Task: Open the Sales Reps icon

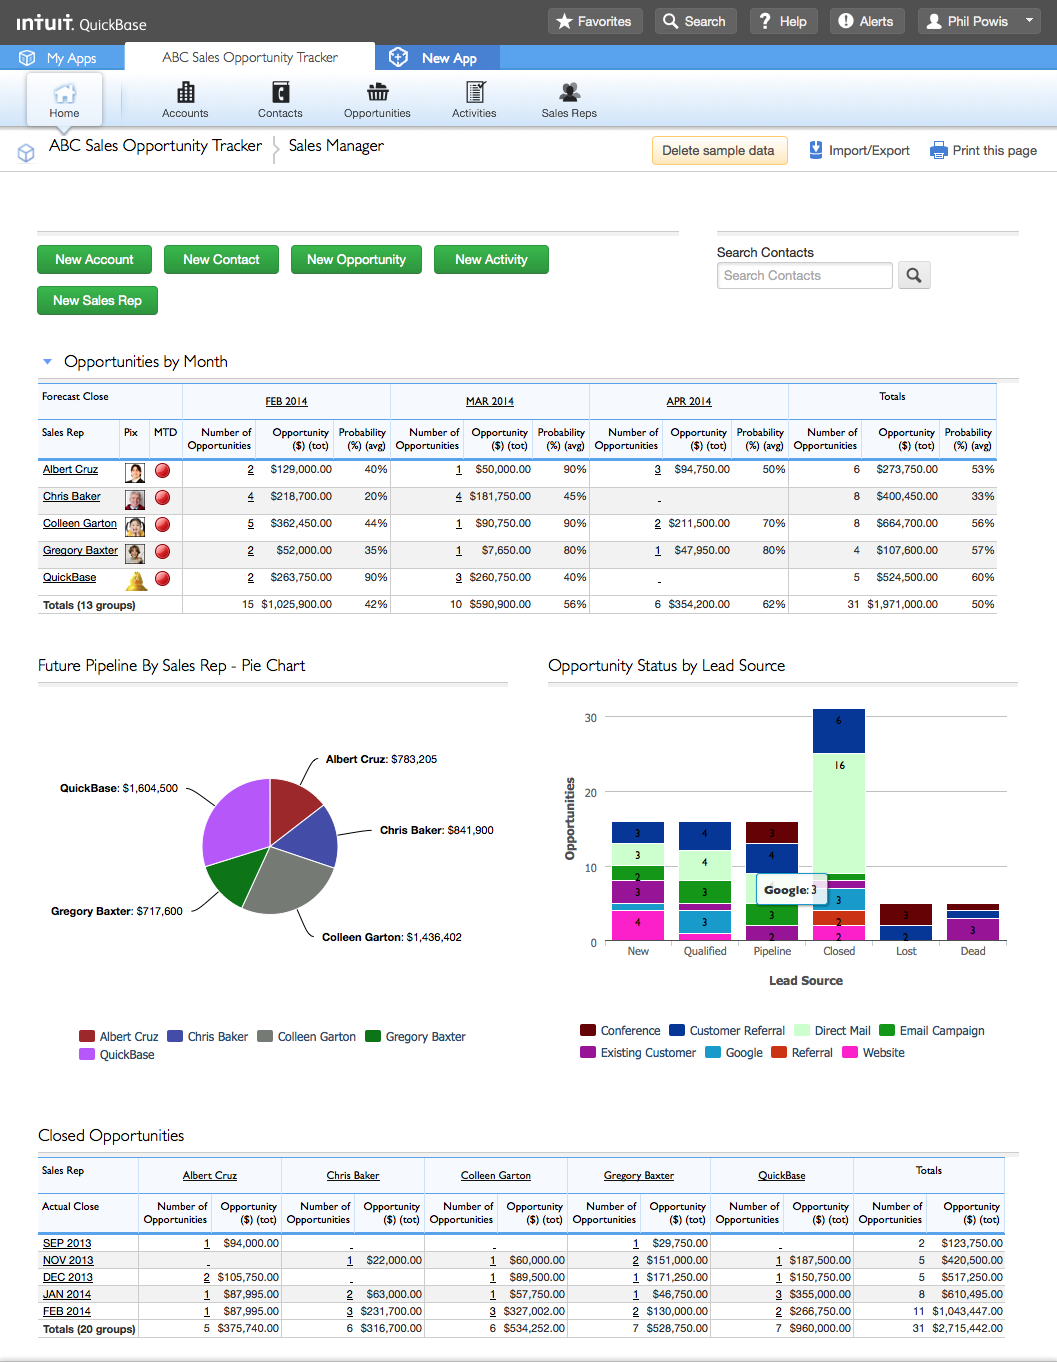Action: [x=569, y=93]
